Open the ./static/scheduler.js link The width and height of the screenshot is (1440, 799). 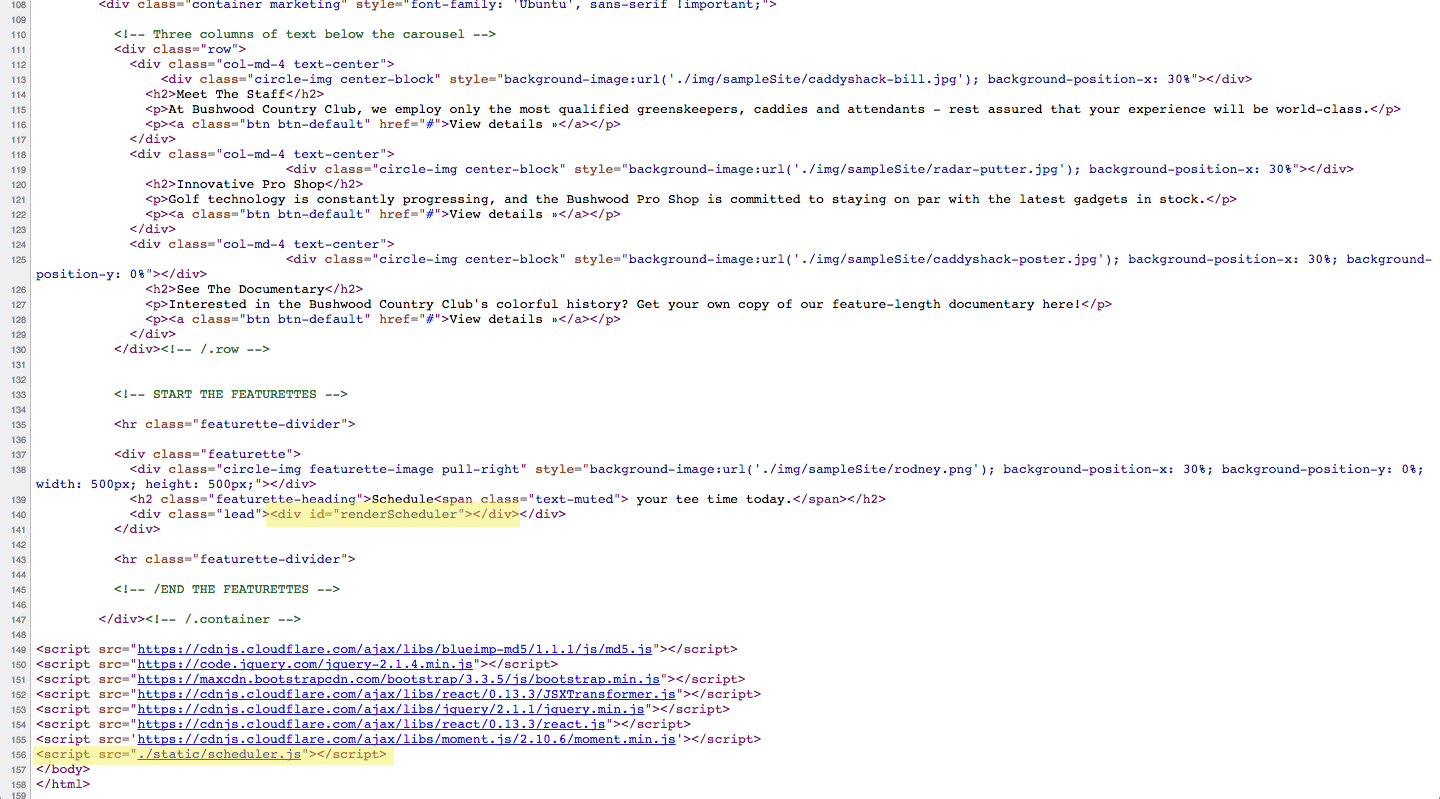(x=219, y=754)
